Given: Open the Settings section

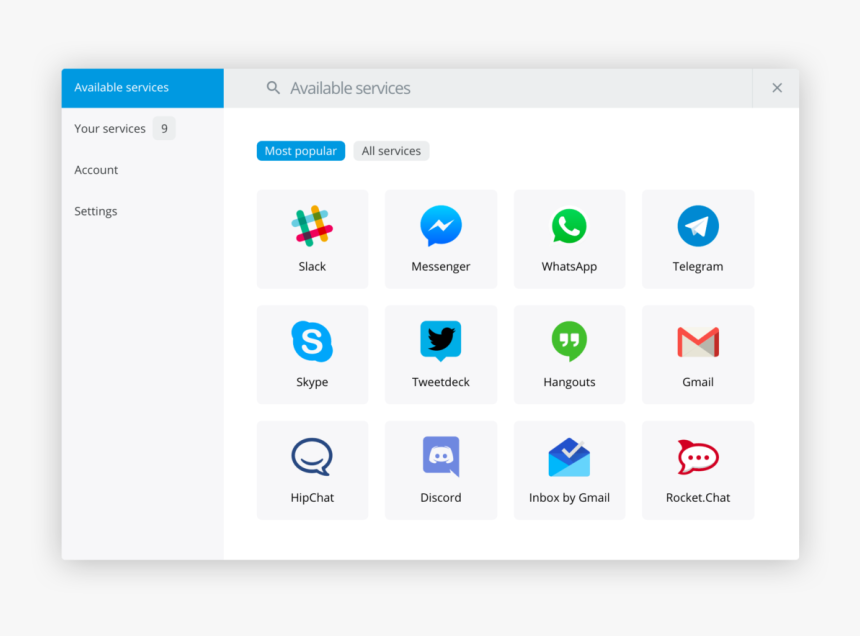Looking at the screenshot, I should point(143,211).
